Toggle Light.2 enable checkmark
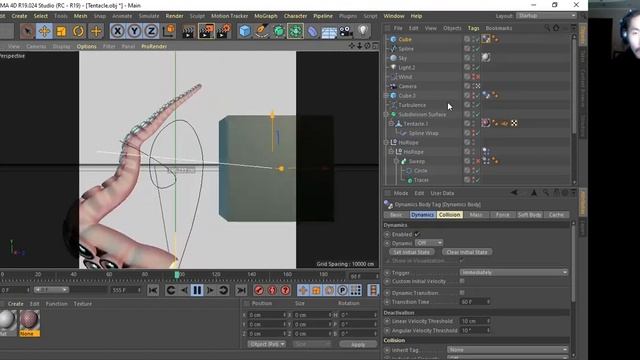The height and width of the screenshot is (360, 640). [477, 67]
